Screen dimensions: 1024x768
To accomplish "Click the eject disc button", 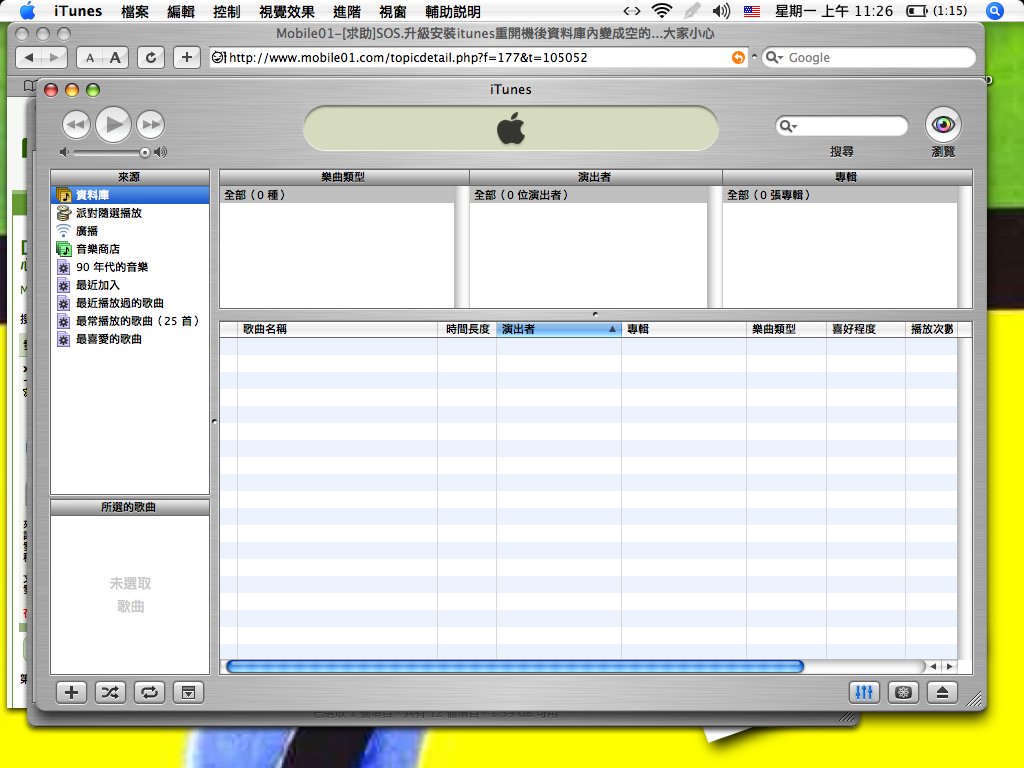I will pos(942,692).
